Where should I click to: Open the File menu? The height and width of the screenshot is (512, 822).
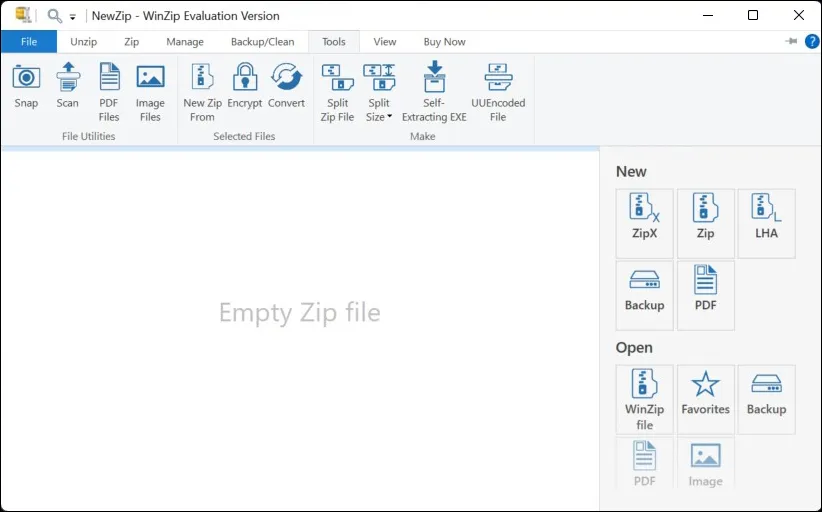pos(29,41)
